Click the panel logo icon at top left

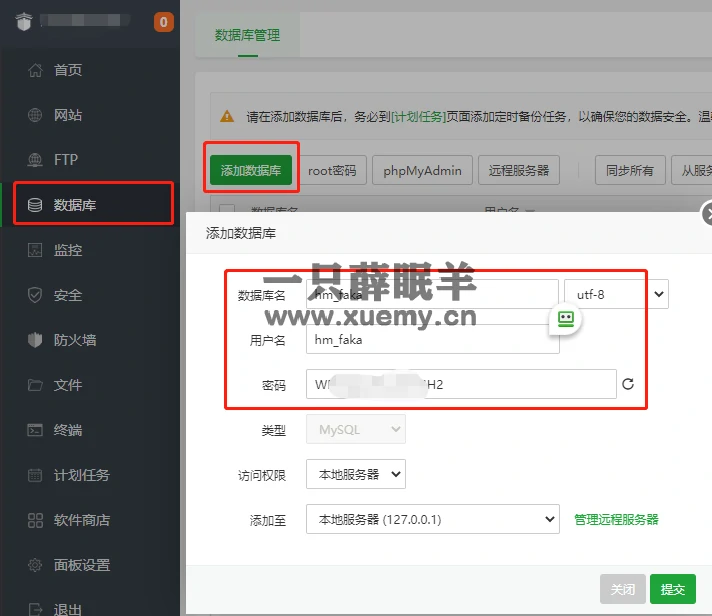click(x=24, y=21)
